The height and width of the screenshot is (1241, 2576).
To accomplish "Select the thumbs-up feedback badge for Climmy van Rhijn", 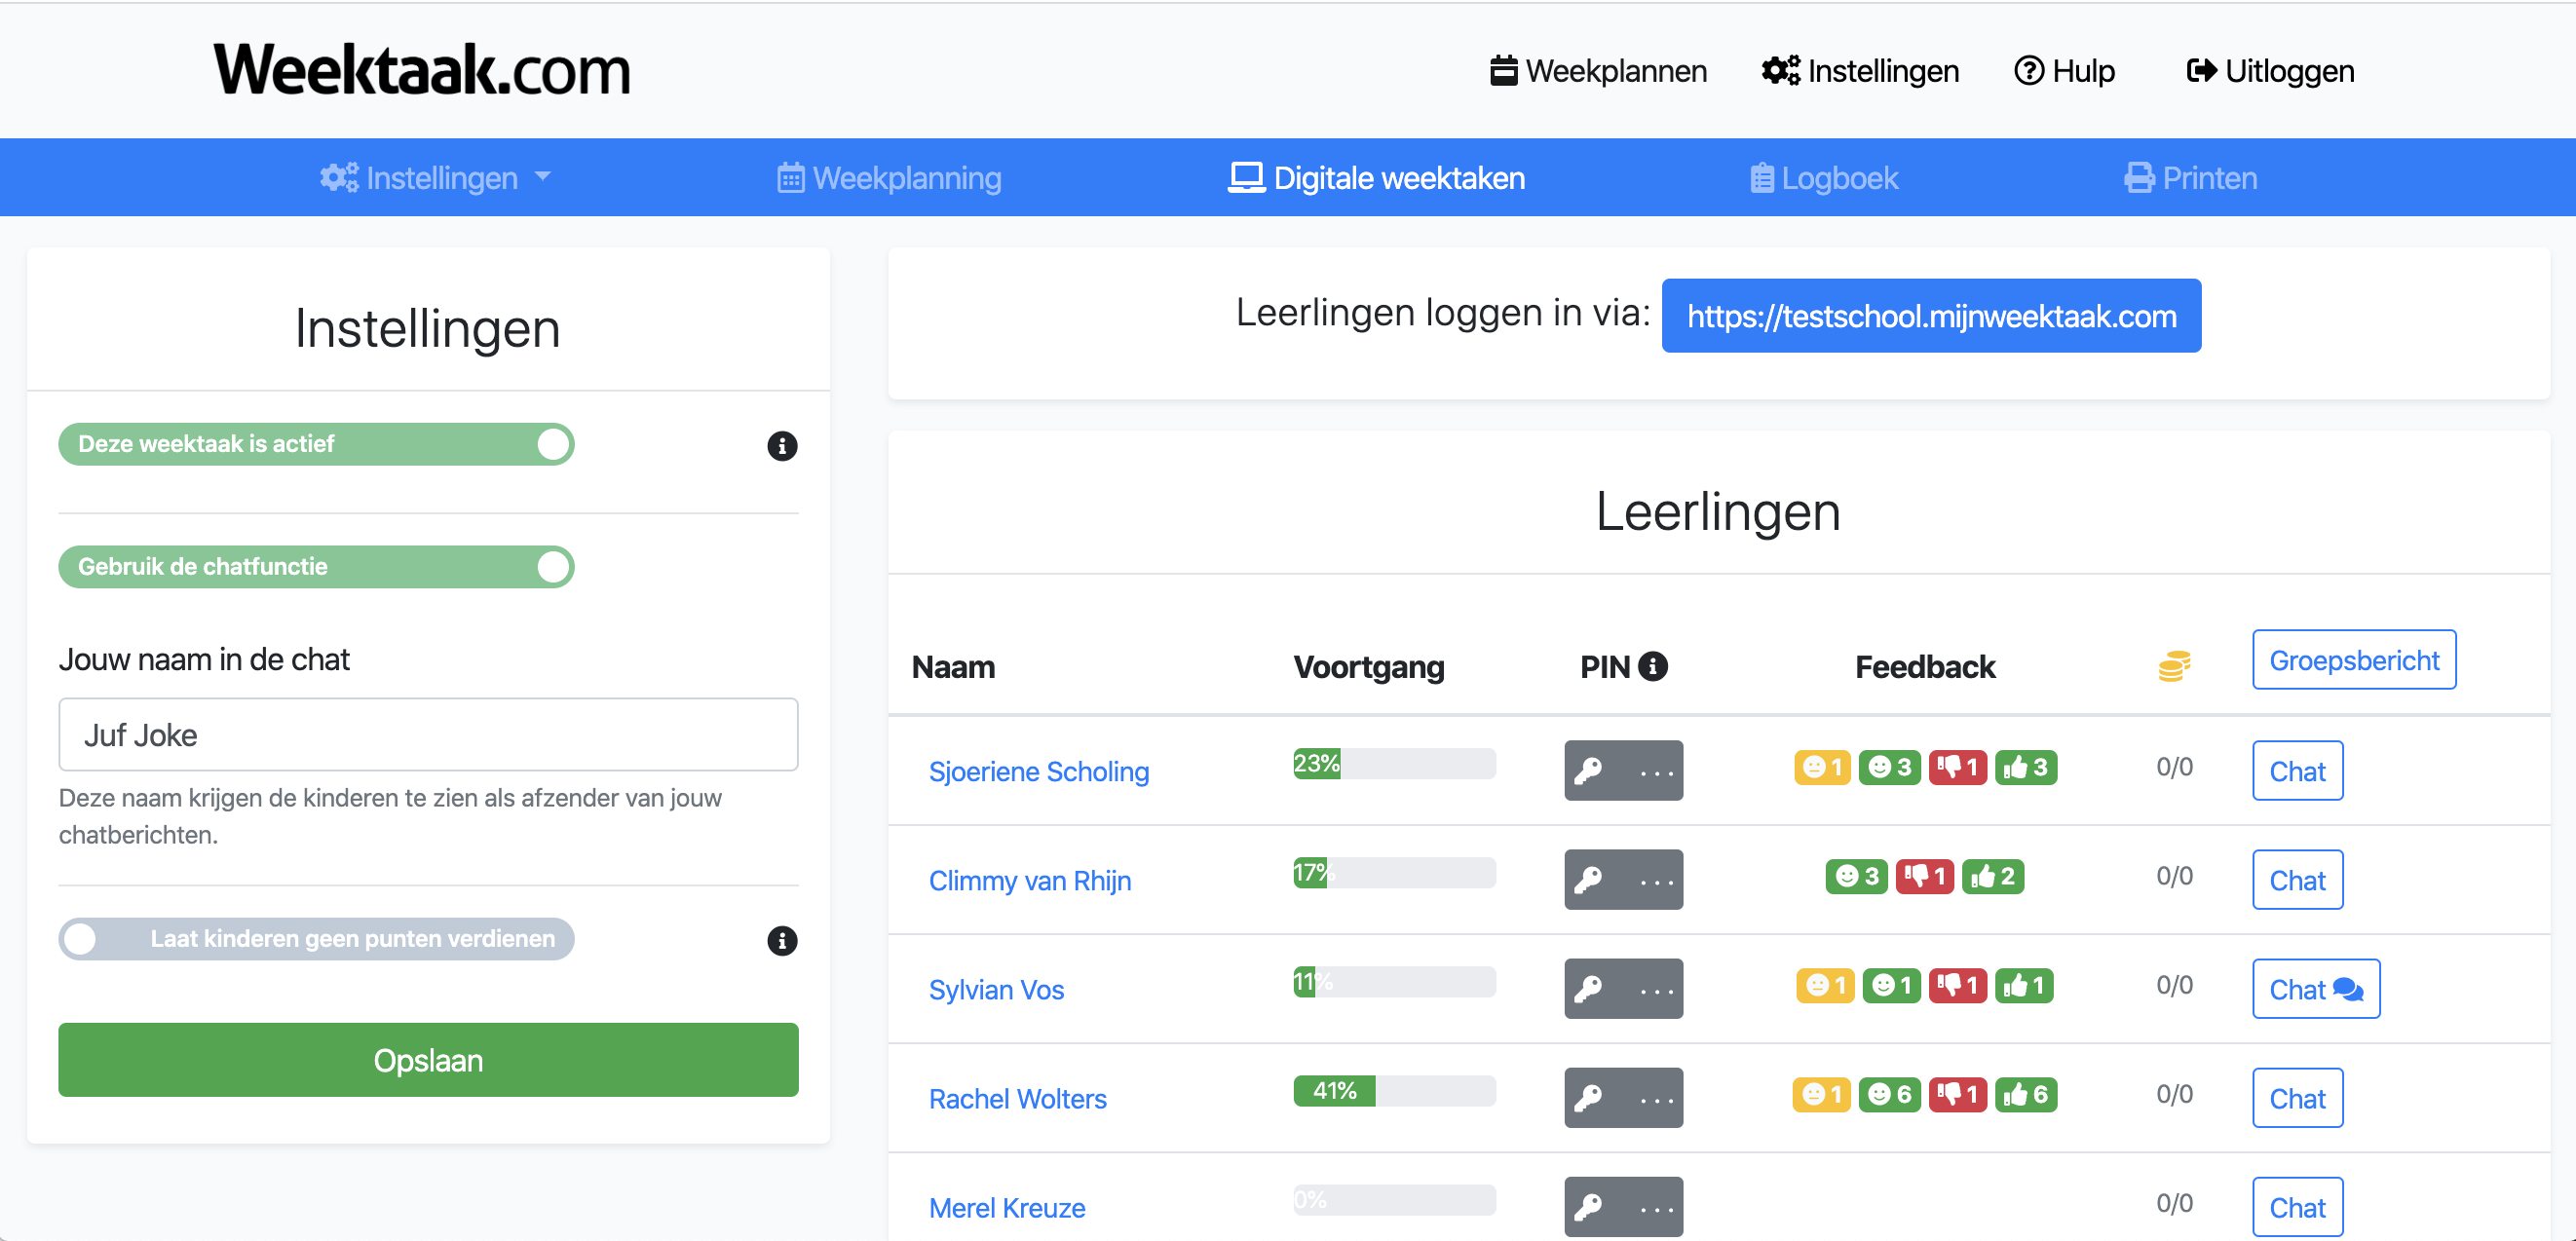I will [x=1993, y=876].
